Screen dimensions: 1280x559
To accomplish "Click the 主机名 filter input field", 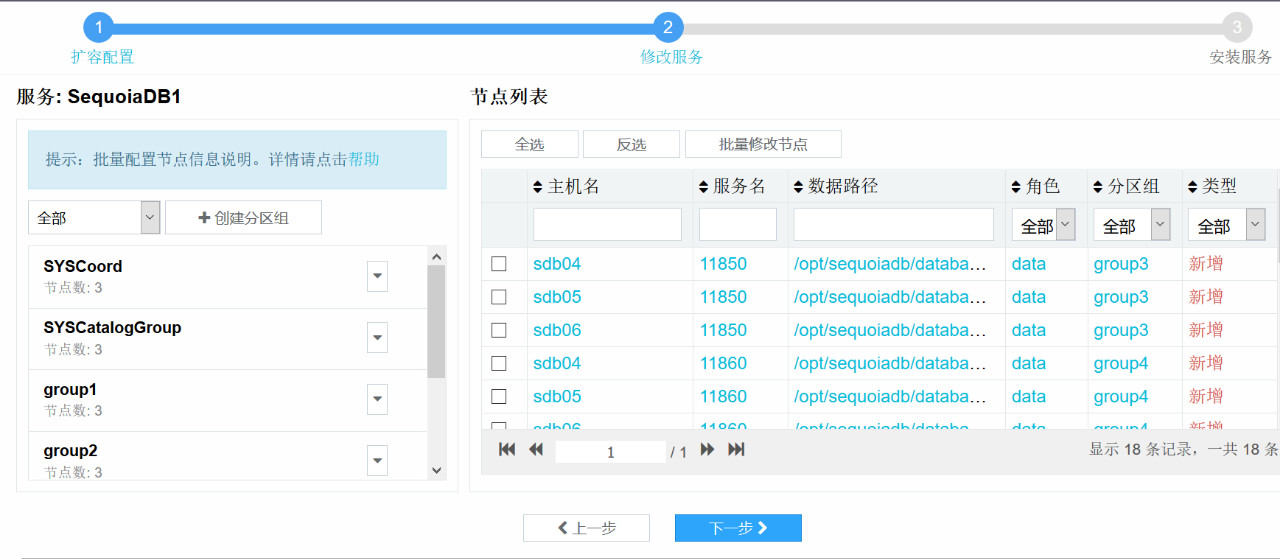I will [x=607, y=225].
